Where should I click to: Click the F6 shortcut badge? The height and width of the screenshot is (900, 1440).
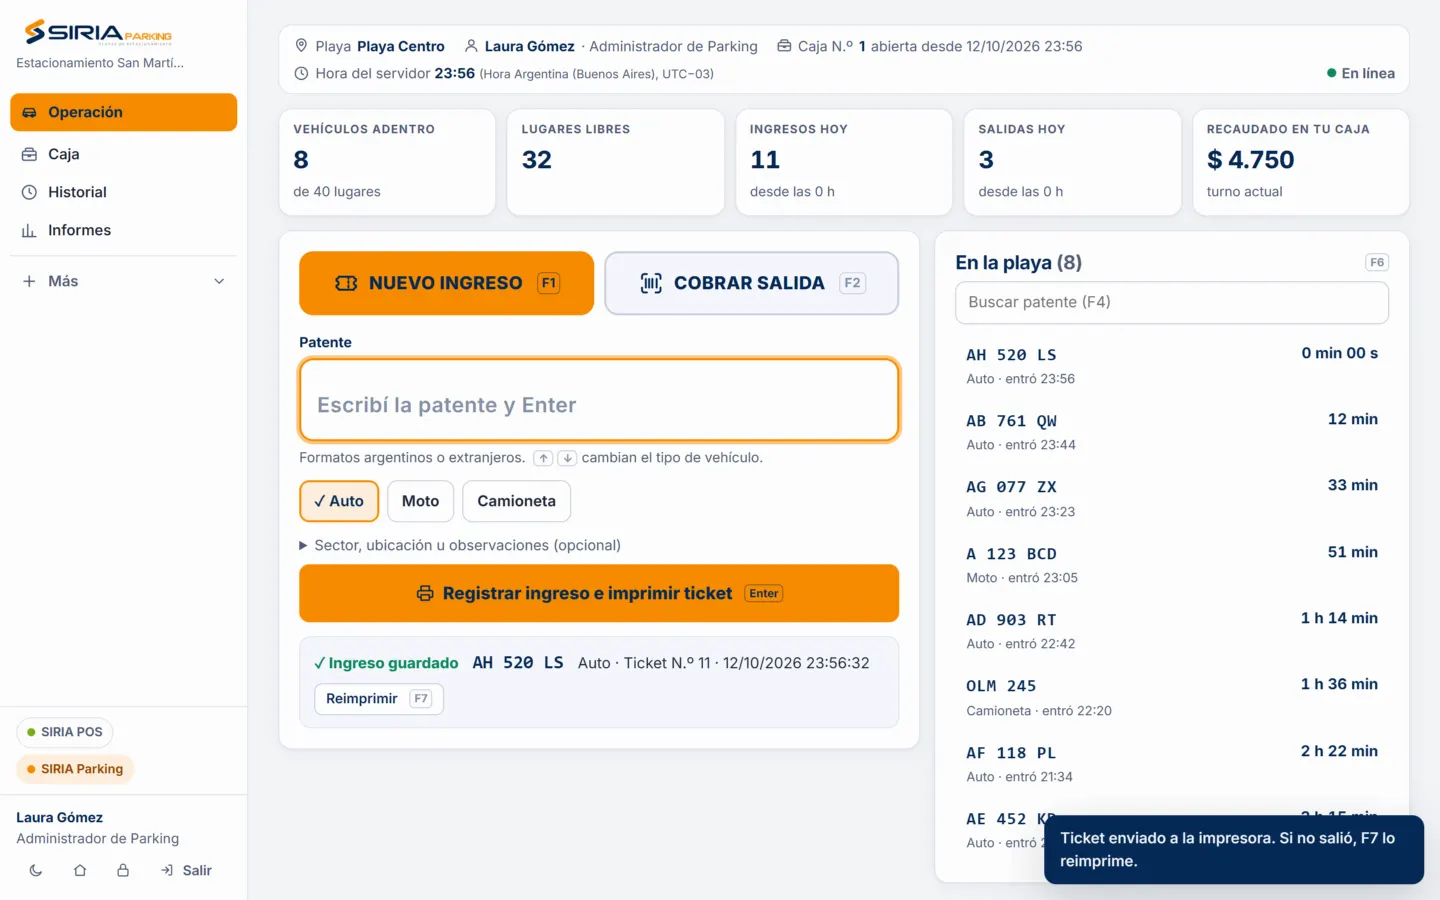[x=1377, y=262]
